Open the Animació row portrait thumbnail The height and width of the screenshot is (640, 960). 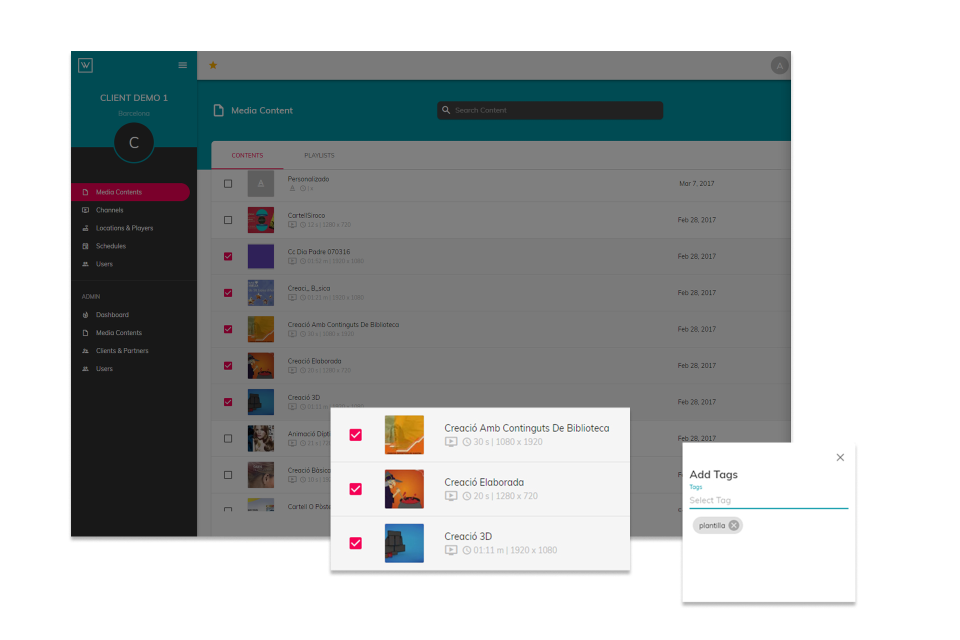tap(261, 439)
